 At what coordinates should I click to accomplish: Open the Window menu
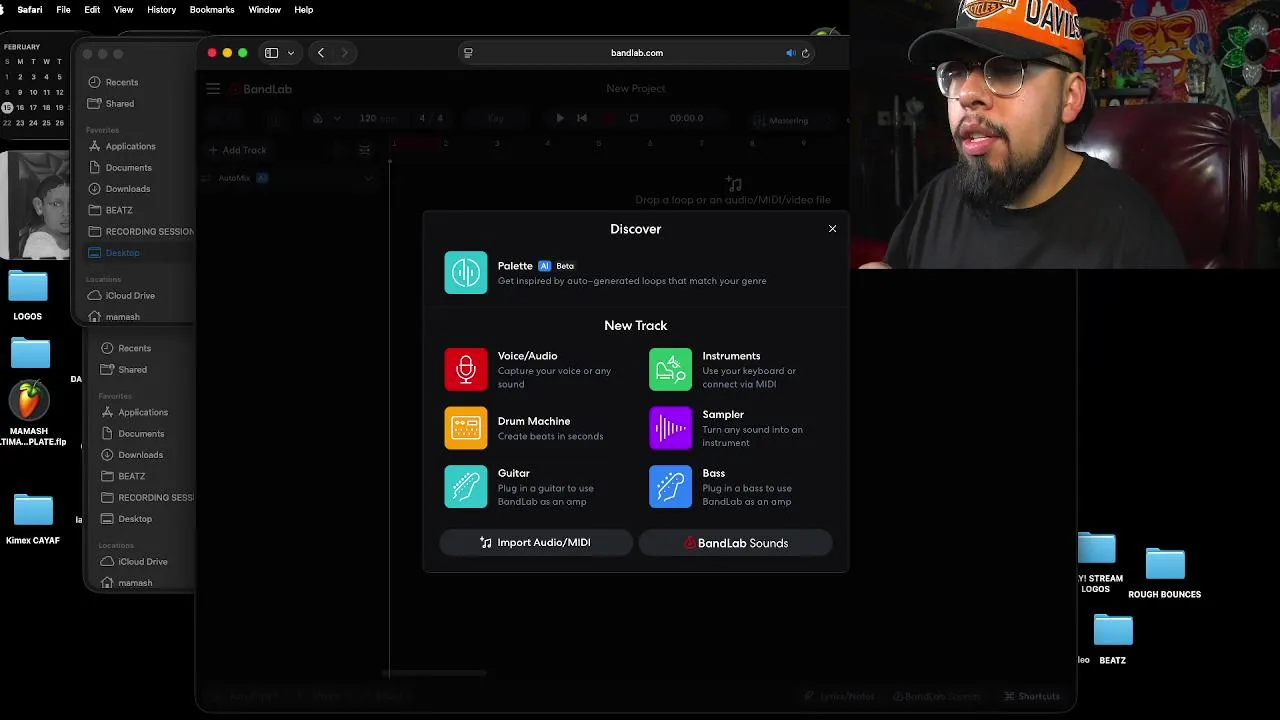pyautogui.click(x=264, y=9)
